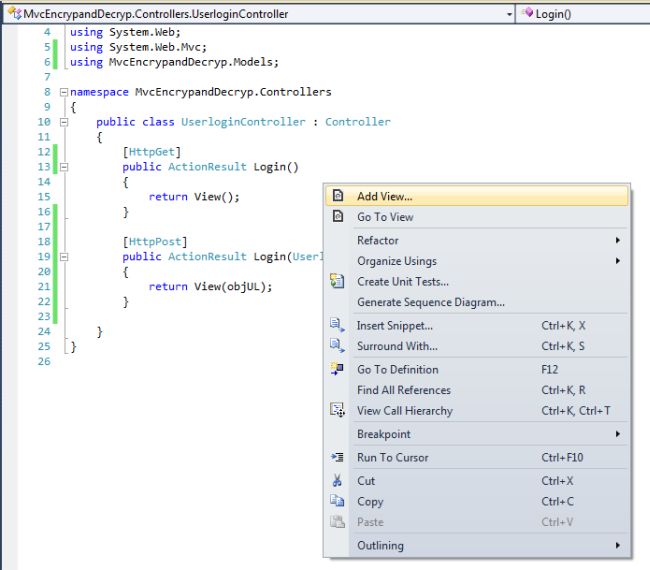The image size is (650, 570).
Task: Click the Insert Snippet icon
Action: (338, 326)
